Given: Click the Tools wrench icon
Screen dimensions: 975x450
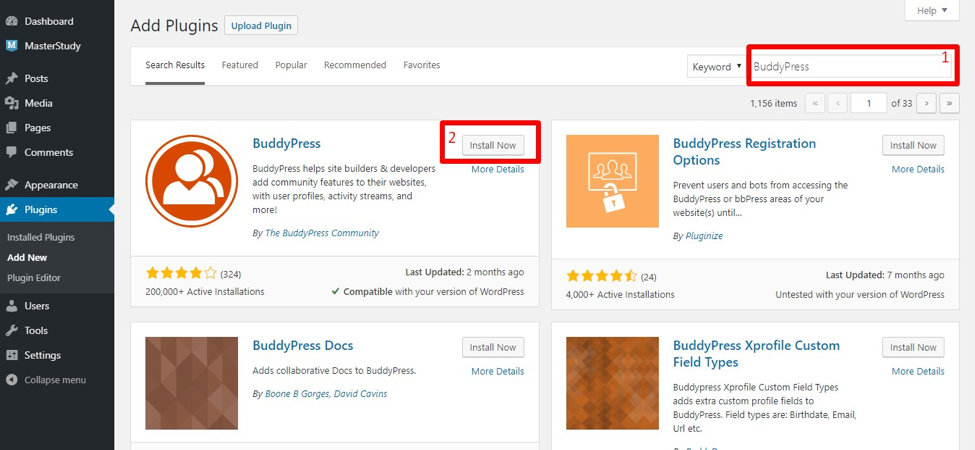Looking at the screenshot, I should pyautogui.click(x=12, y=331).
